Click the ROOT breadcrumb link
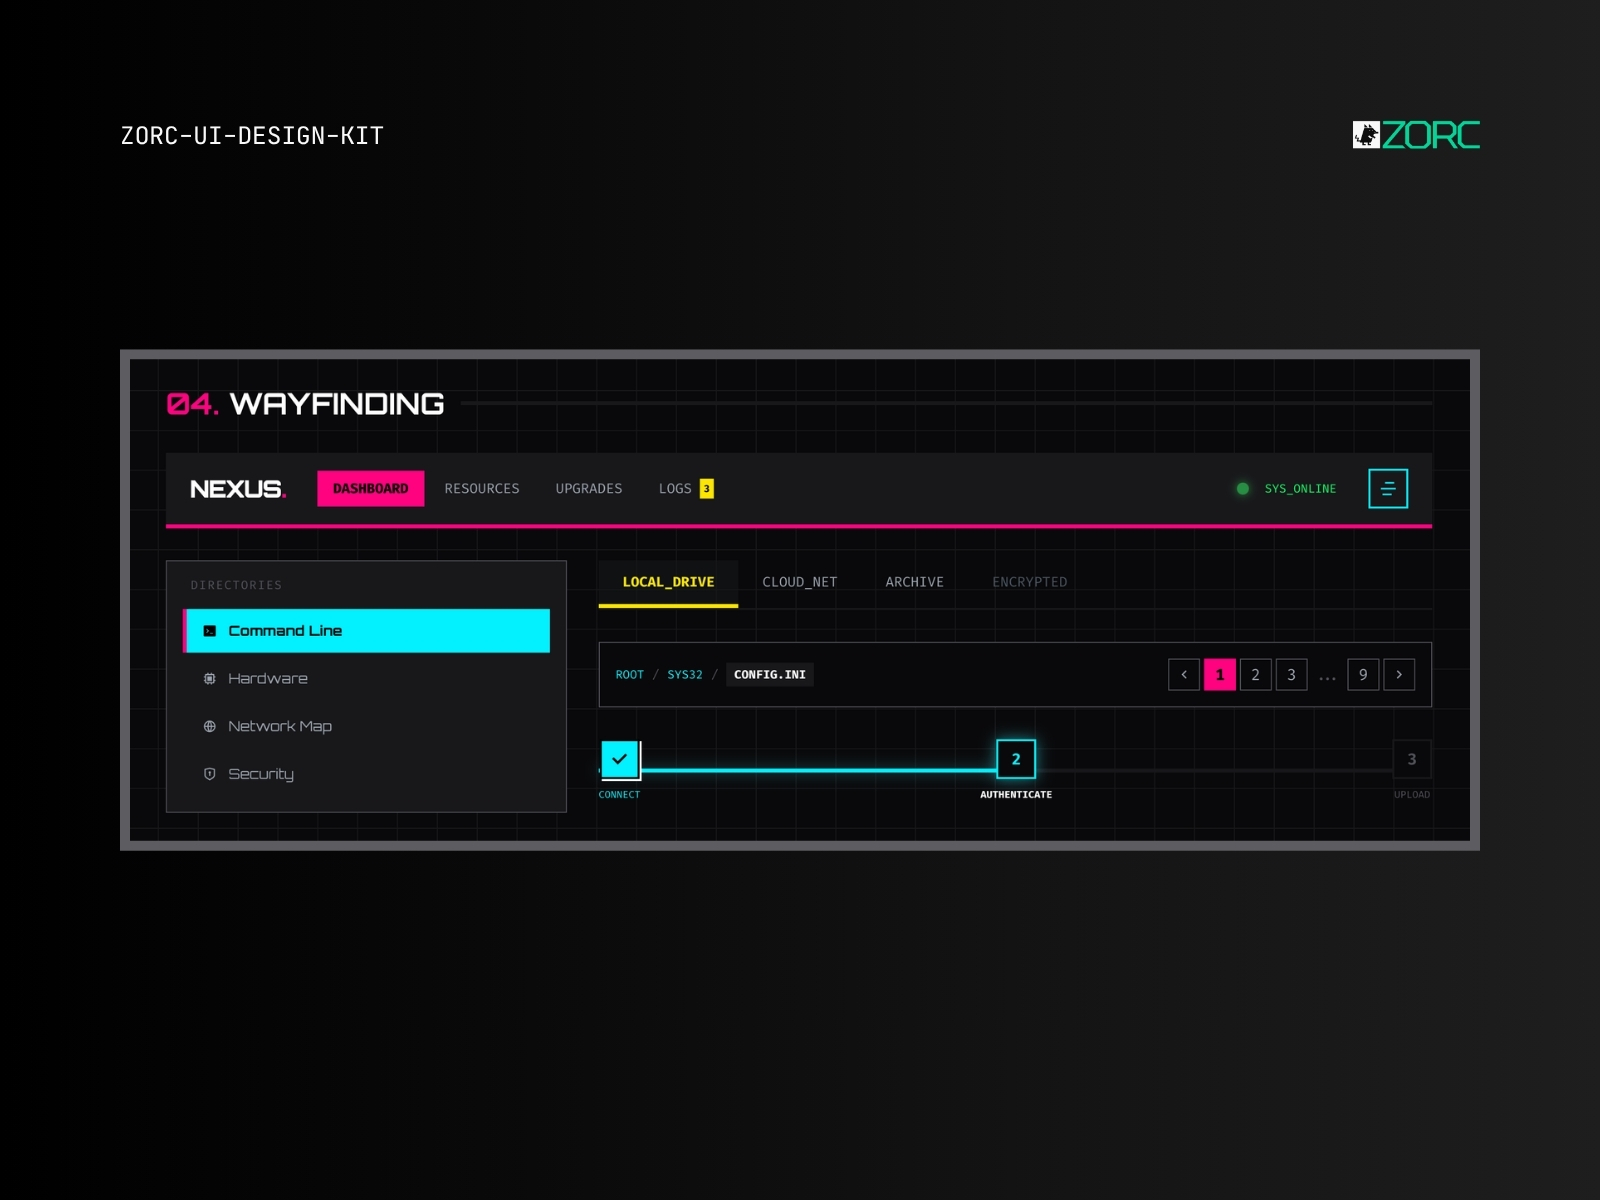The image size is (1600, 1200). click(x=630, y=675)
